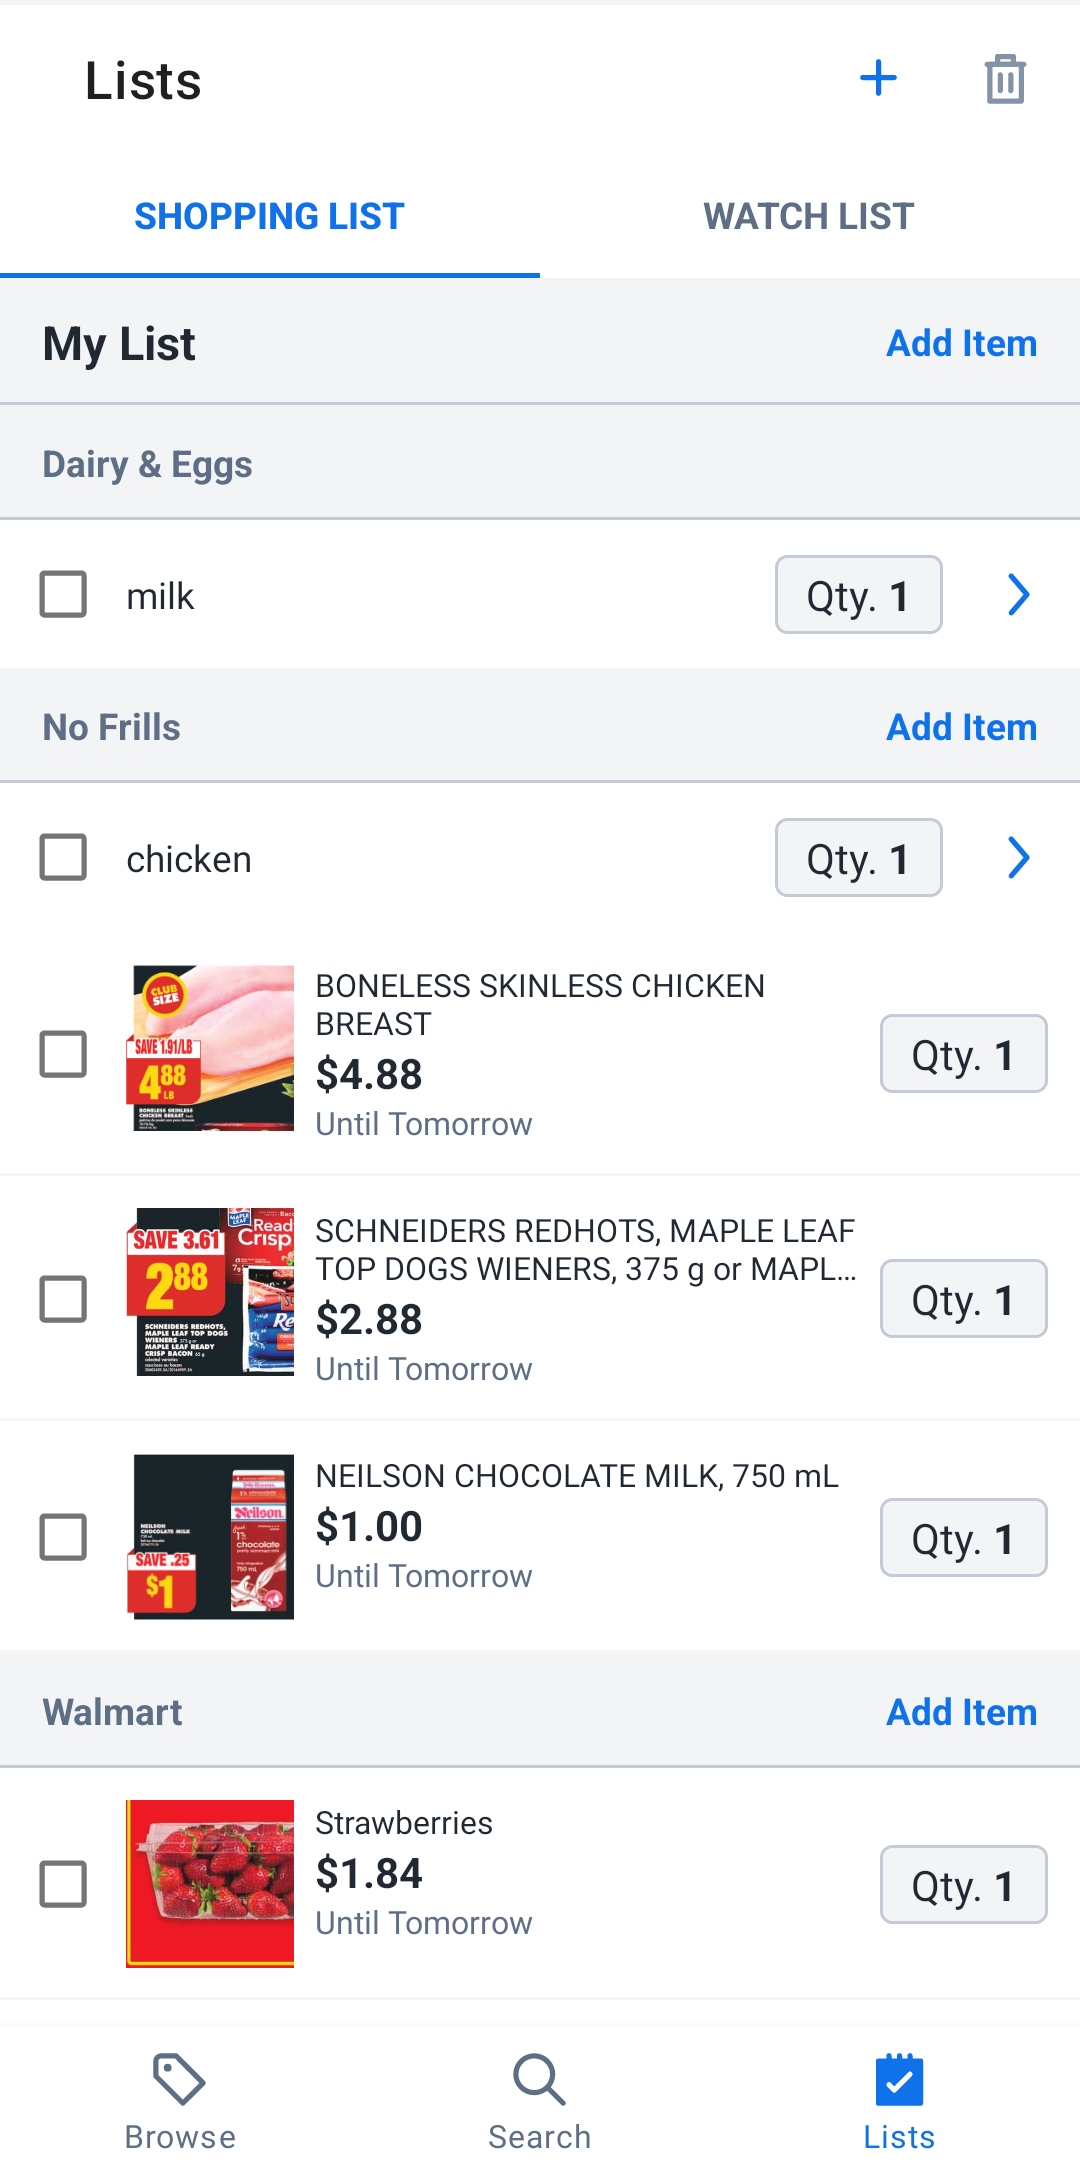Open quantity selector for Strawberries
This screenshot has height=2171, width=1080.
click(964, 1885)
